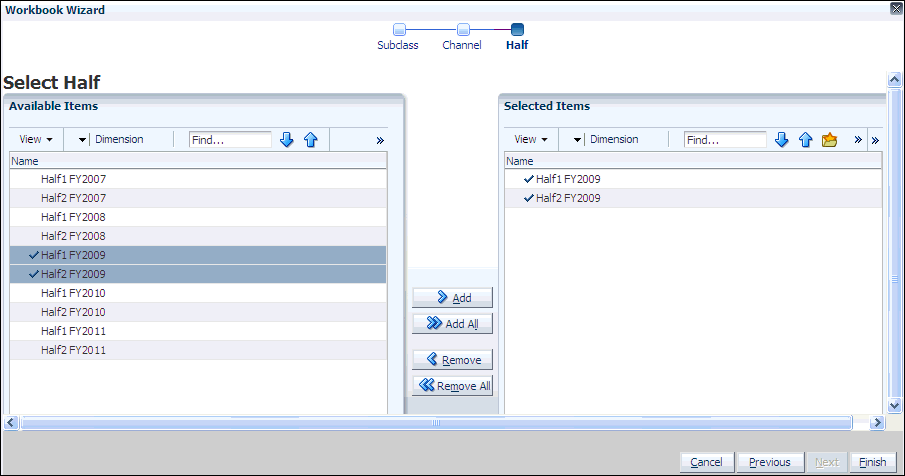Click horizontal scrollbar left arrow

coord(10,423)
